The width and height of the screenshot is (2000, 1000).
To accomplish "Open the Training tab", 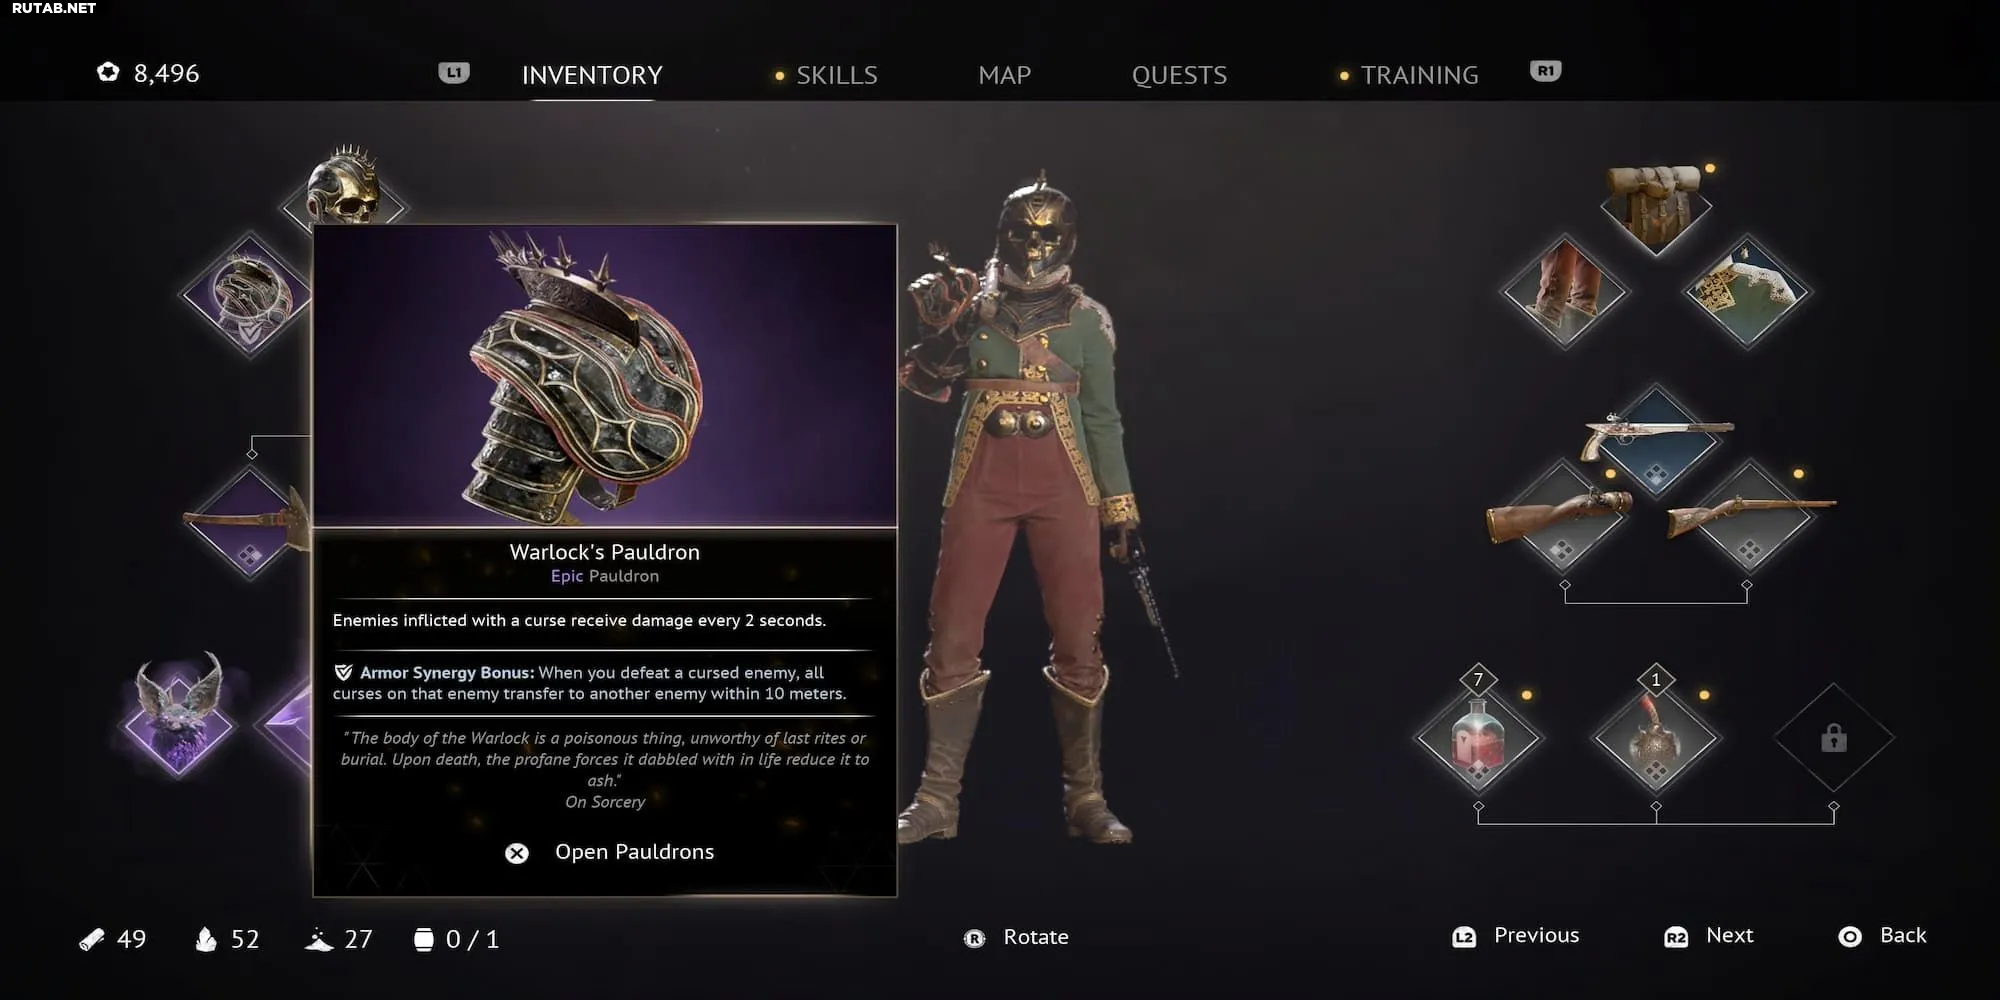I will tap(1418, 75).
